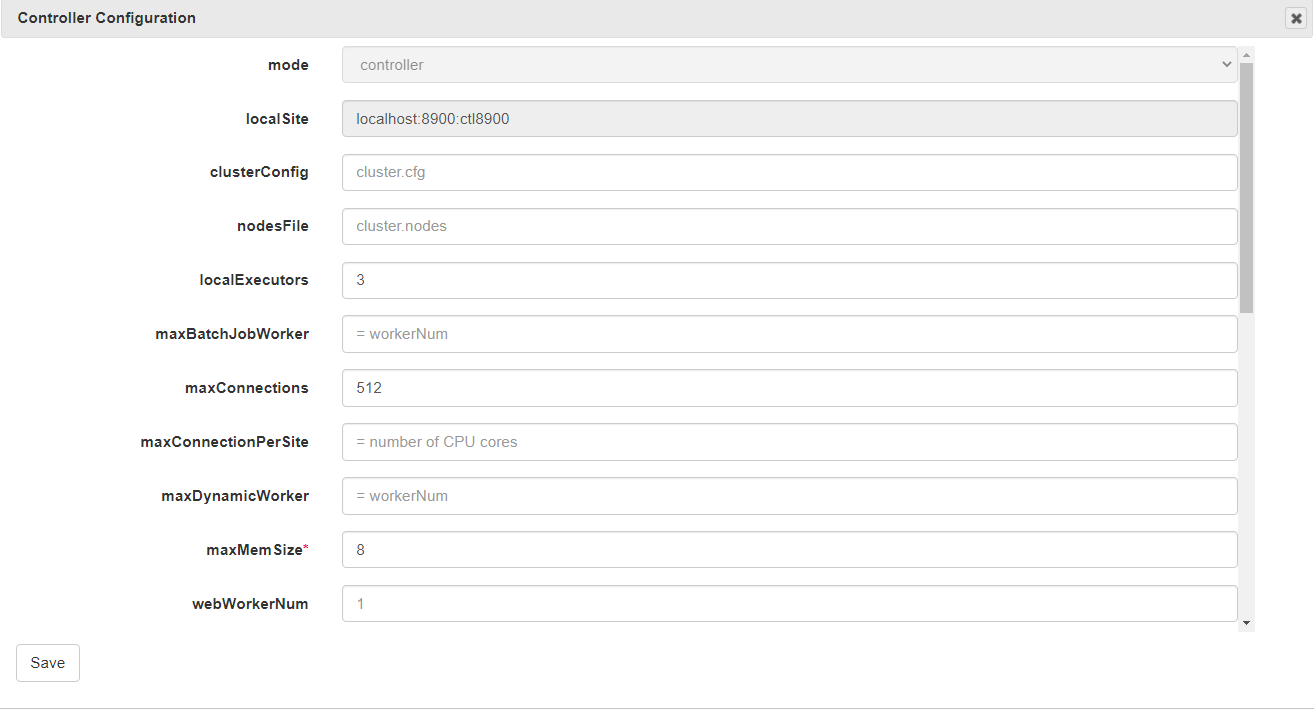The height and width of the screenshot is (709, 1314).
Task: Click the mode field label
Action: tap(288, 65)
